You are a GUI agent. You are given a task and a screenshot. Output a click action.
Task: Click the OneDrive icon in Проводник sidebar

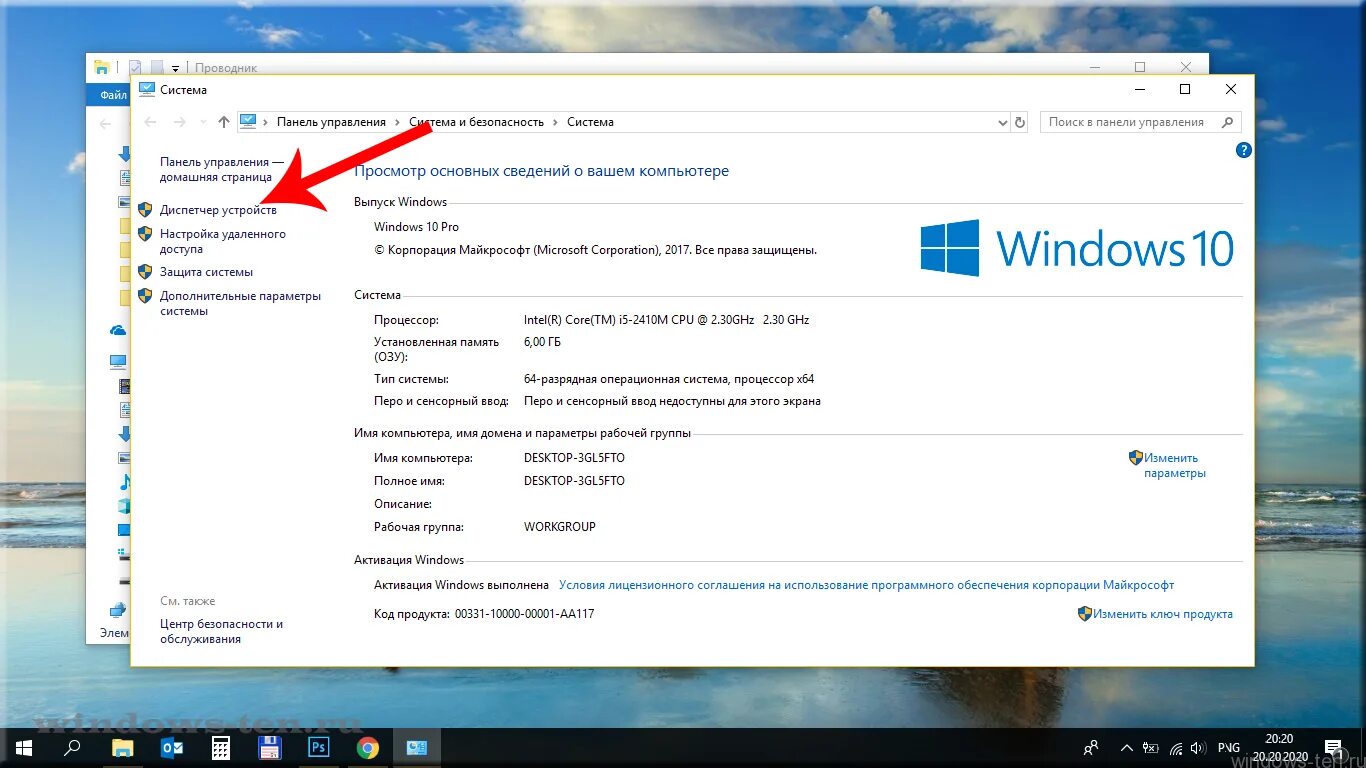click(x=118, y=330)
